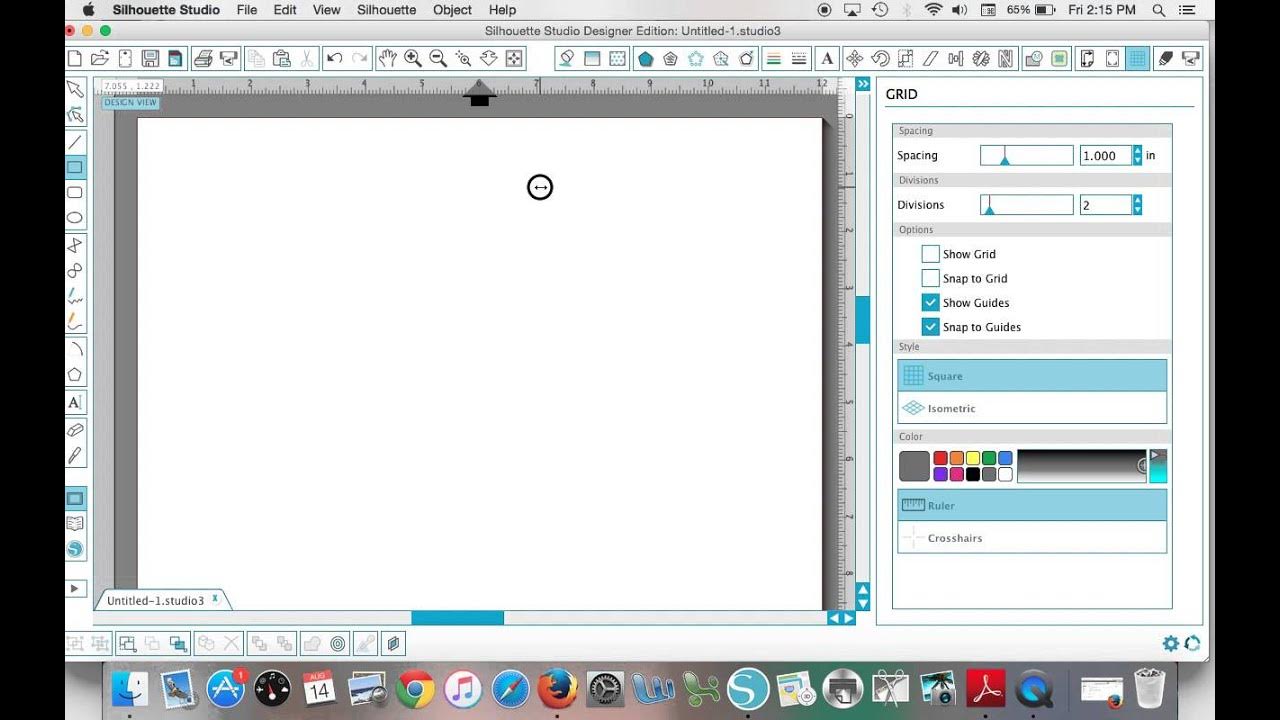The height and width of the screenshot is (720, 1280).
Task: Select the Draw an Arc tool
Action: [75, 350]
